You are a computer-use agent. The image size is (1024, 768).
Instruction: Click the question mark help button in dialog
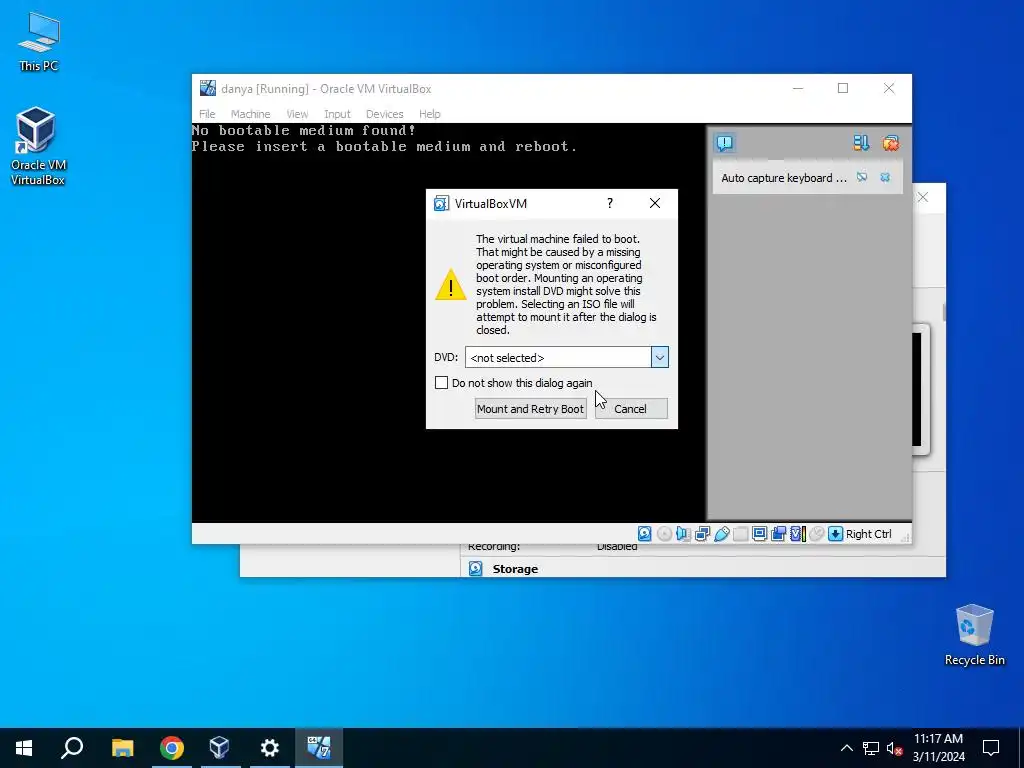click(610, 203)
